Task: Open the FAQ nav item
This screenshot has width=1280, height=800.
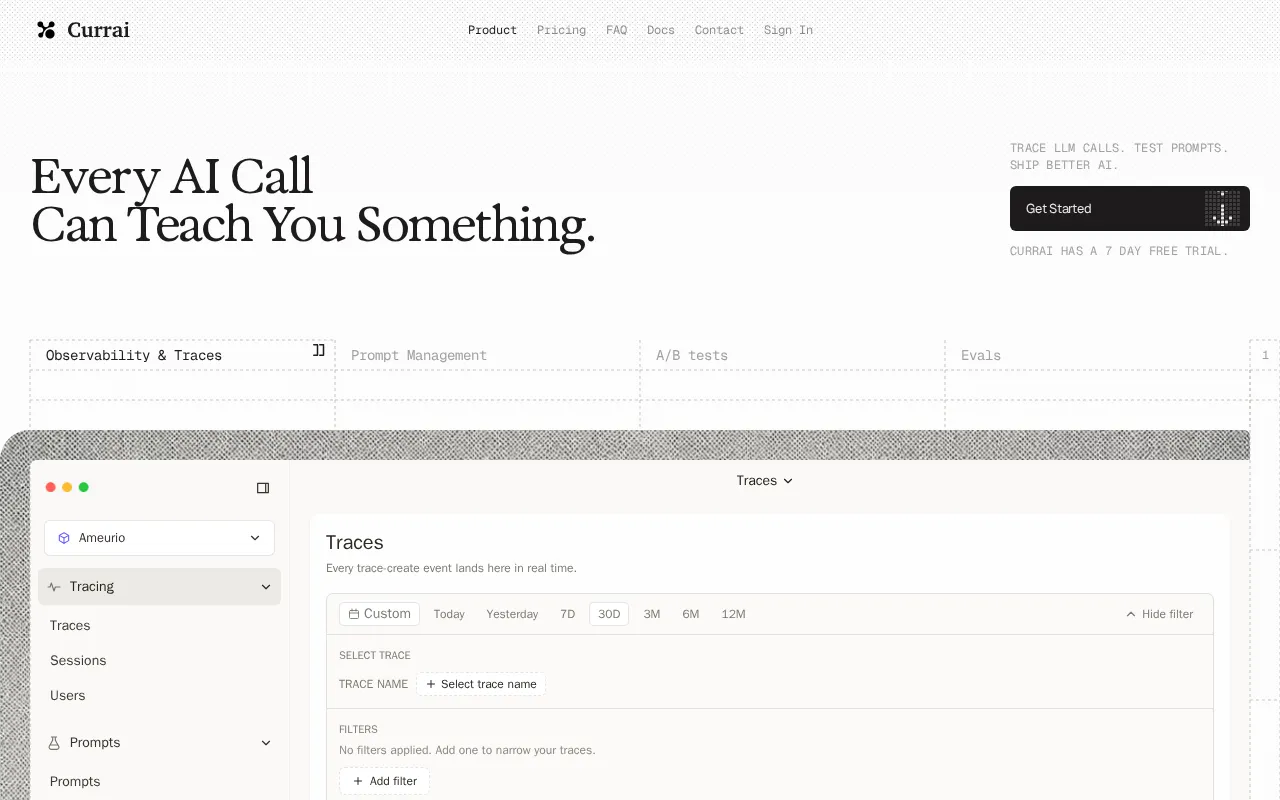Action: (x=616, y=30)
